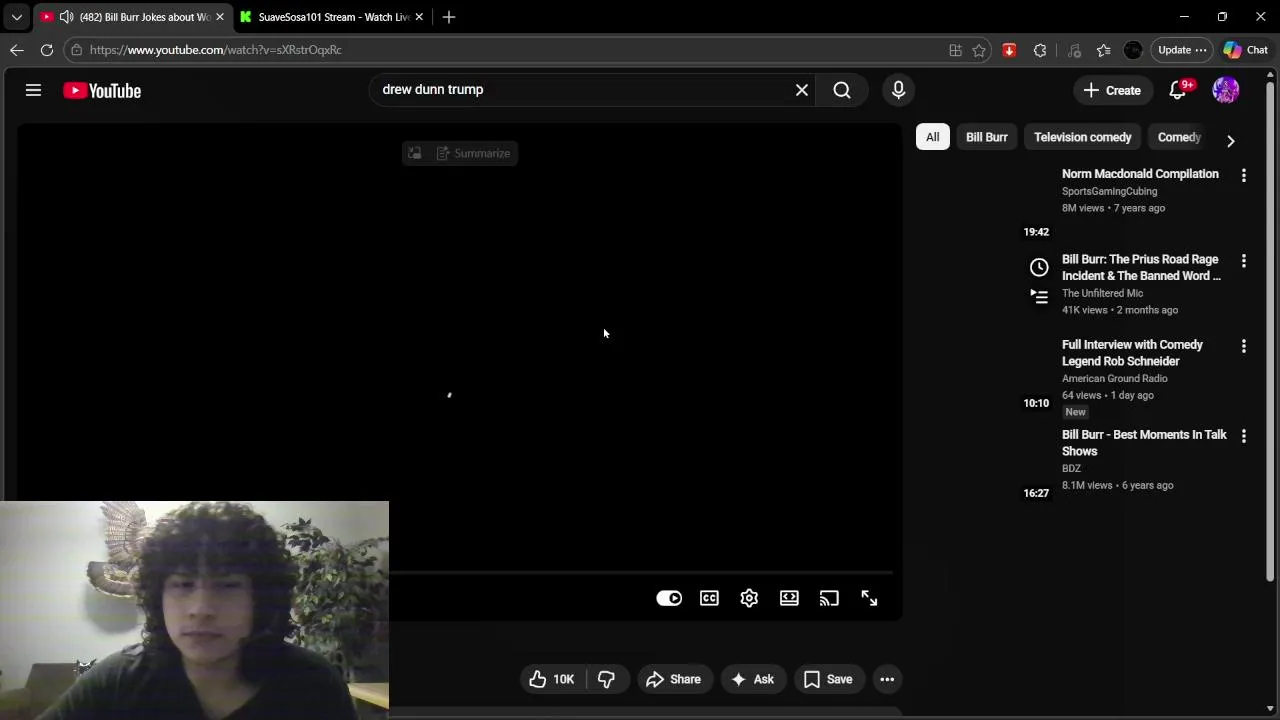
Task: Open the browser extensions puzzle icon
Action: click(x=1040, y=50)
